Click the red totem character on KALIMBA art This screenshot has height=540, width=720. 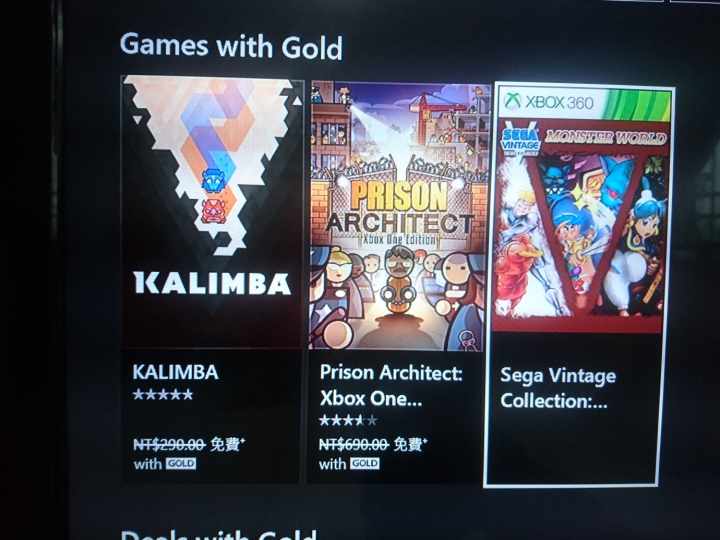click(212, 211)
